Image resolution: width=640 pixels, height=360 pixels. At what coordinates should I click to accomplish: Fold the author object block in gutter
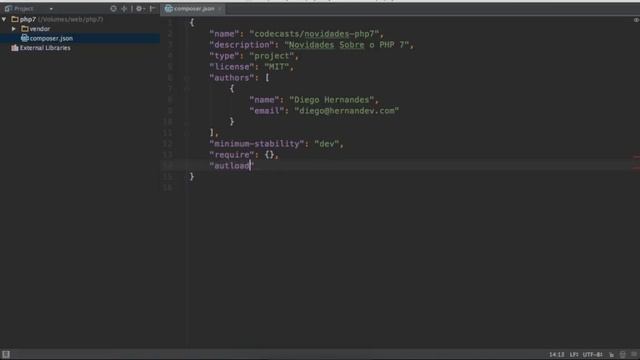point(186,89)
